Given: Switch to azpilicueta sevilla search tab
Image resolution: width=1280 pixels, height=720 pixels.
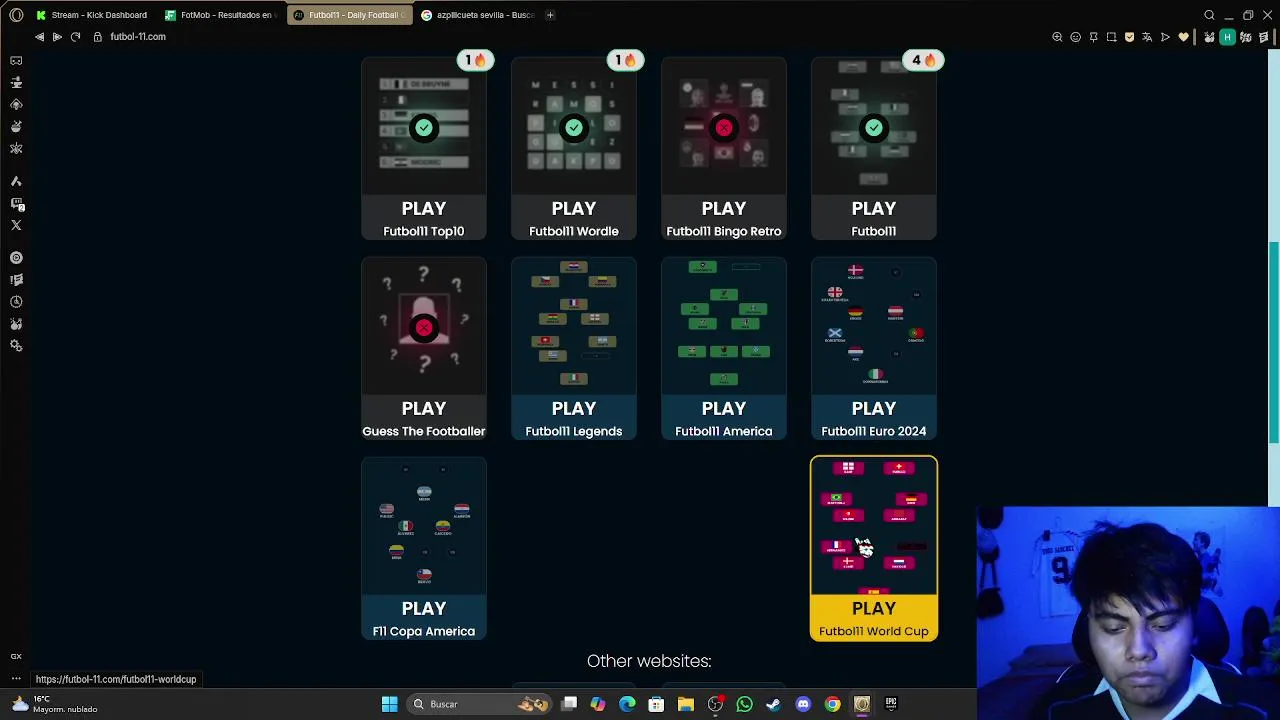Looking at the screenshot, I should click(x=478, y=15).
